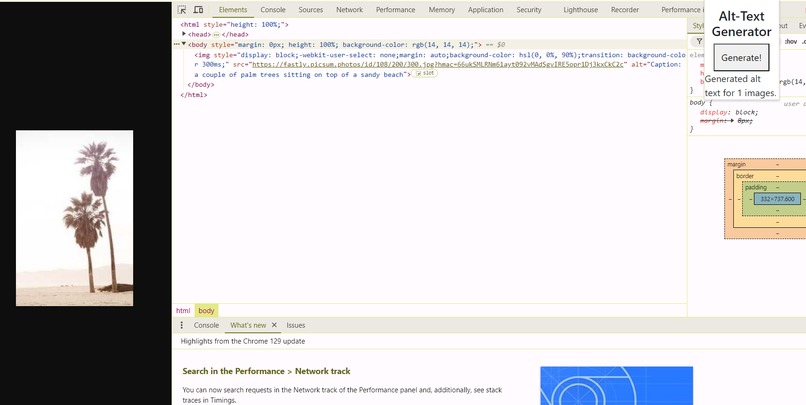Click the palm trees image
806x405 pixels.
tap(75, 218)
